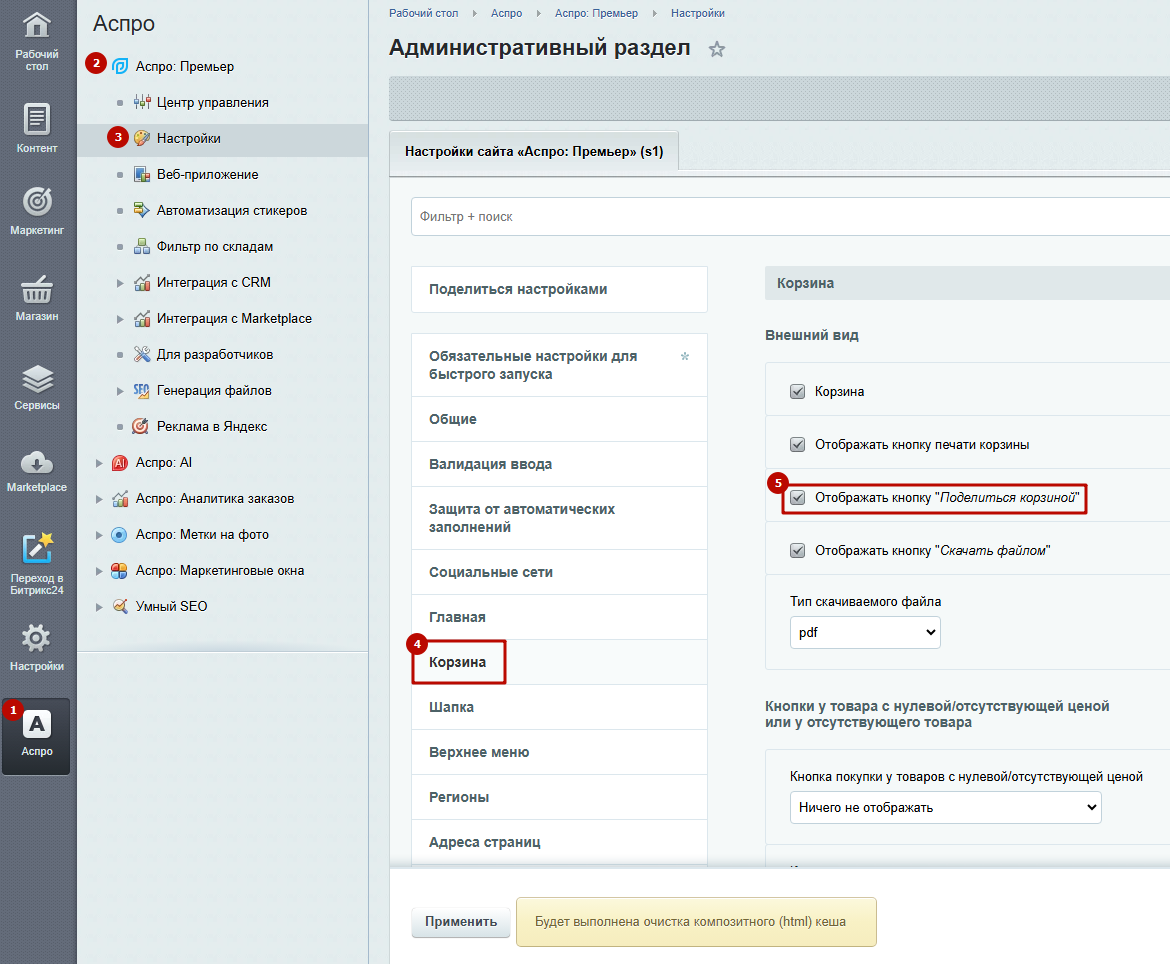This screenshot has width=1170, height=964.
Task: Open Защита от автоматических заполнений section
Action: (559, 519)
